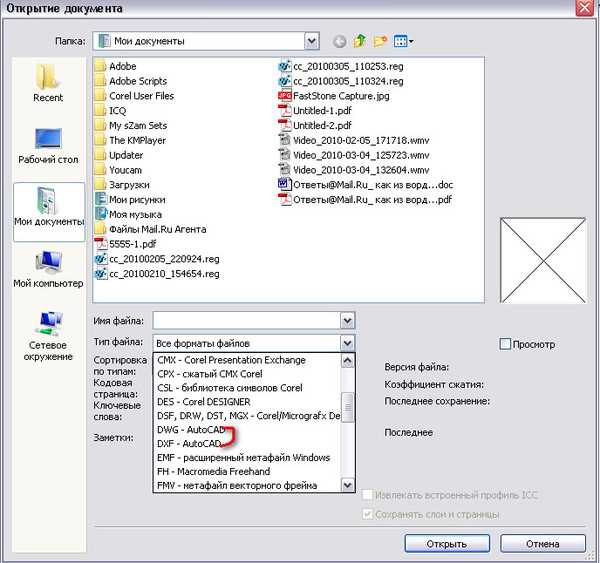Select the Untitled-1.pdf file
600x563 pixels.
[315, 111]
